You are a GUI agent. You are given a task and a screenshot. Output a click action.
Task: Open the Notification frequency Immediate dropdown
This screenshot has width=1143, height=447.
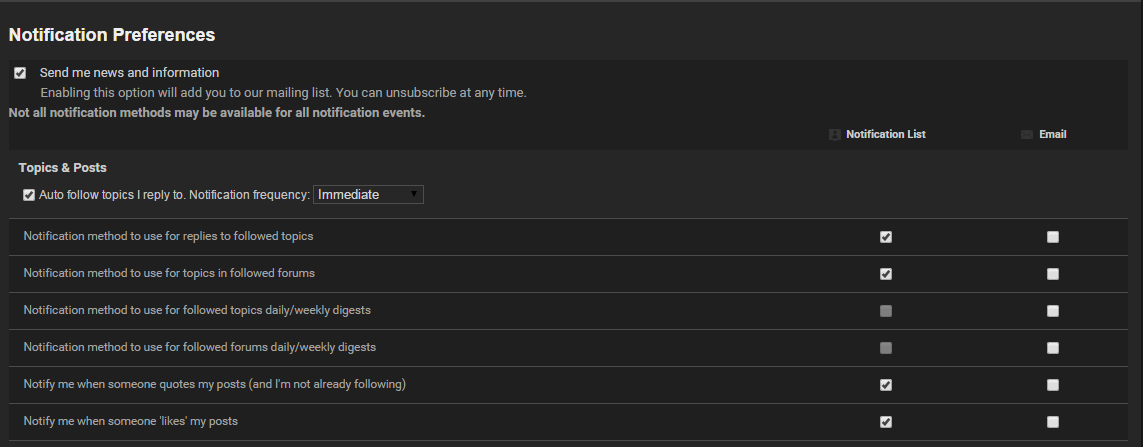pos(368,195)
